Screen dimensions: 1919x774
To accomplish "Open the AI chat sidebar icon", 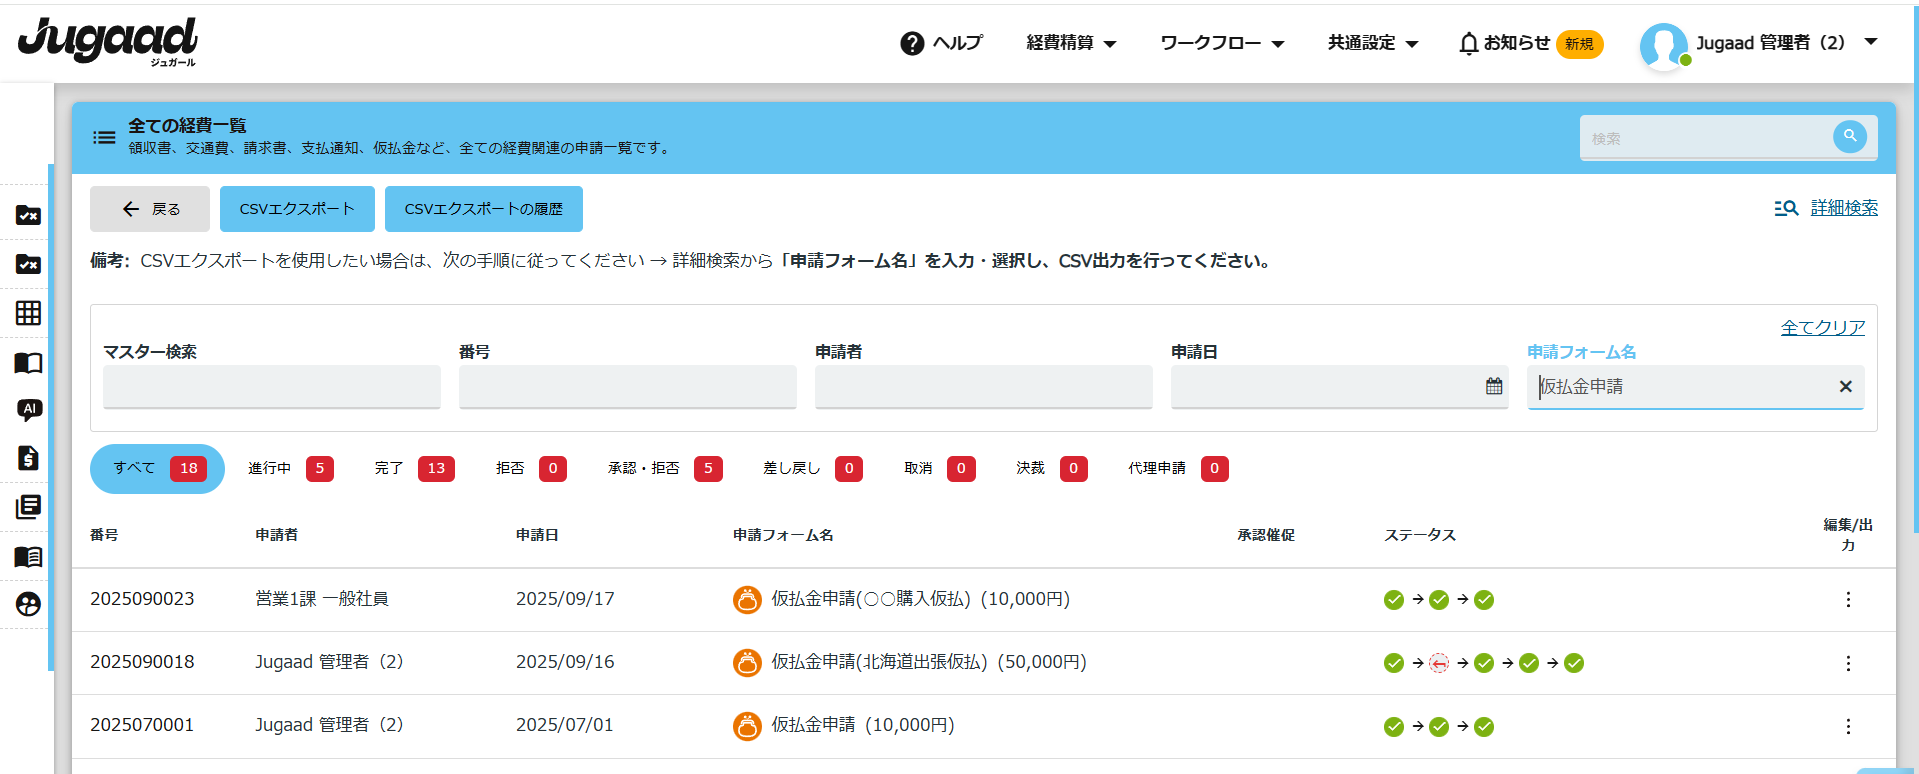I will click(x=29, y=409).
